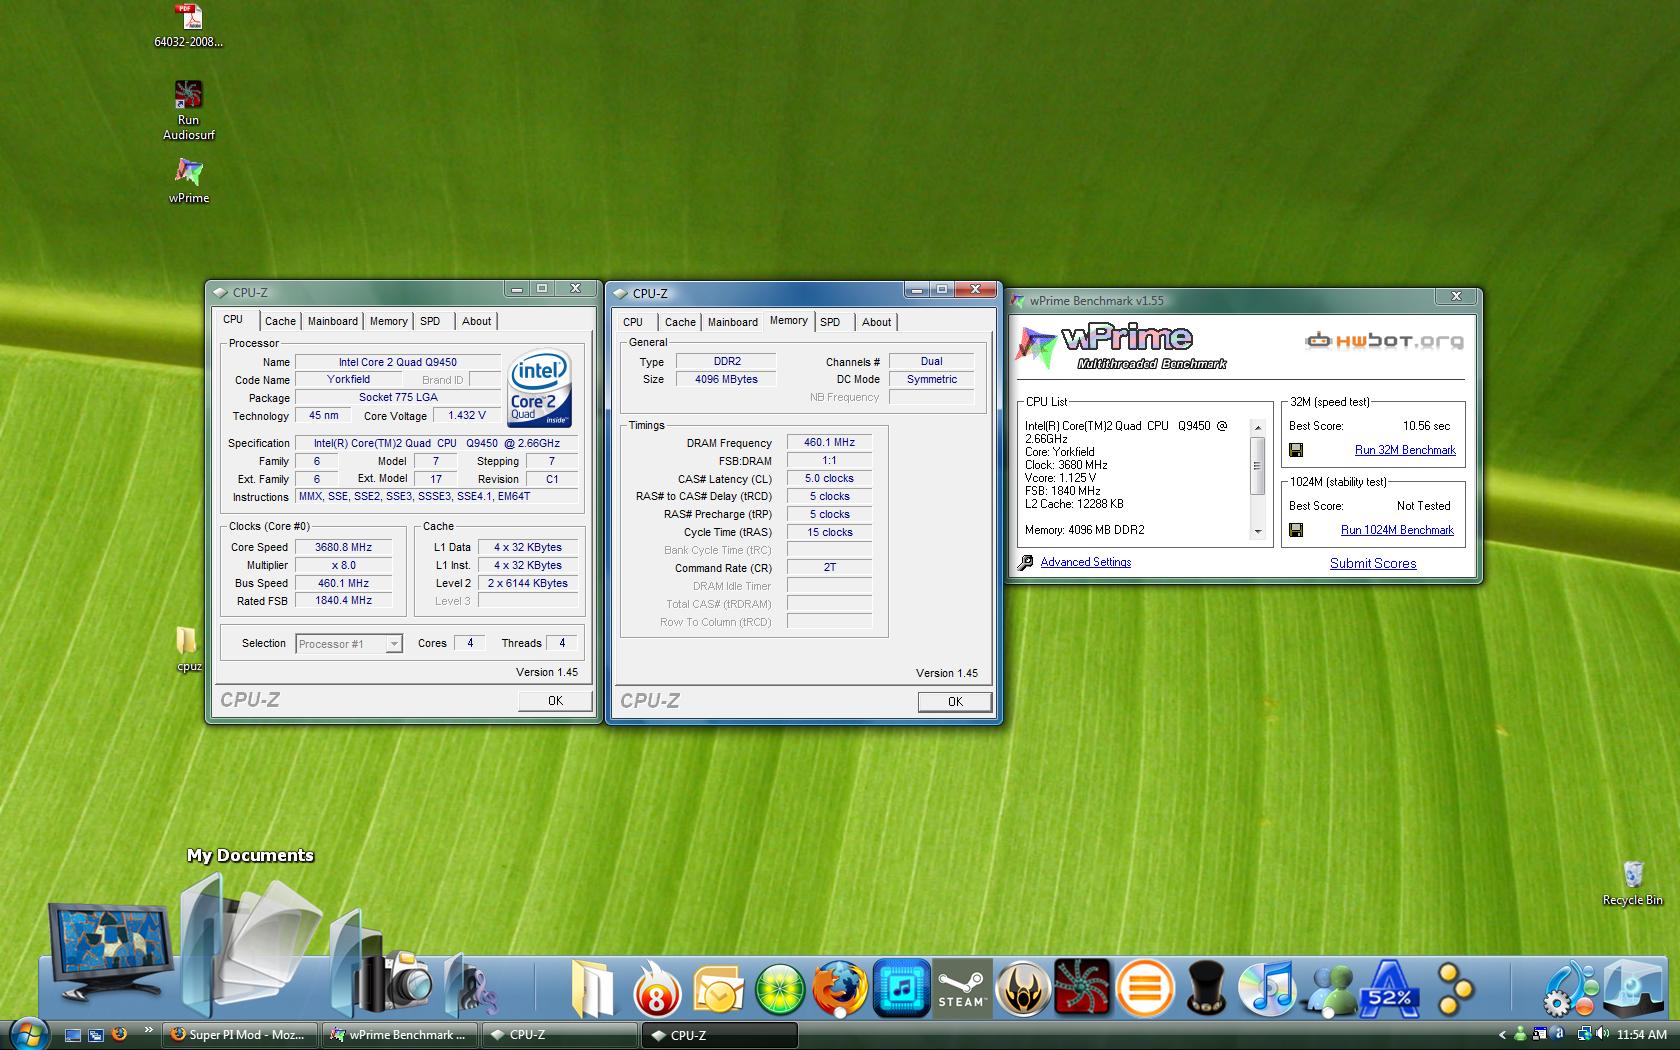Click the DRAM Frequency value 460.1 MHz

pyautogui.click(x=829, y=442)
